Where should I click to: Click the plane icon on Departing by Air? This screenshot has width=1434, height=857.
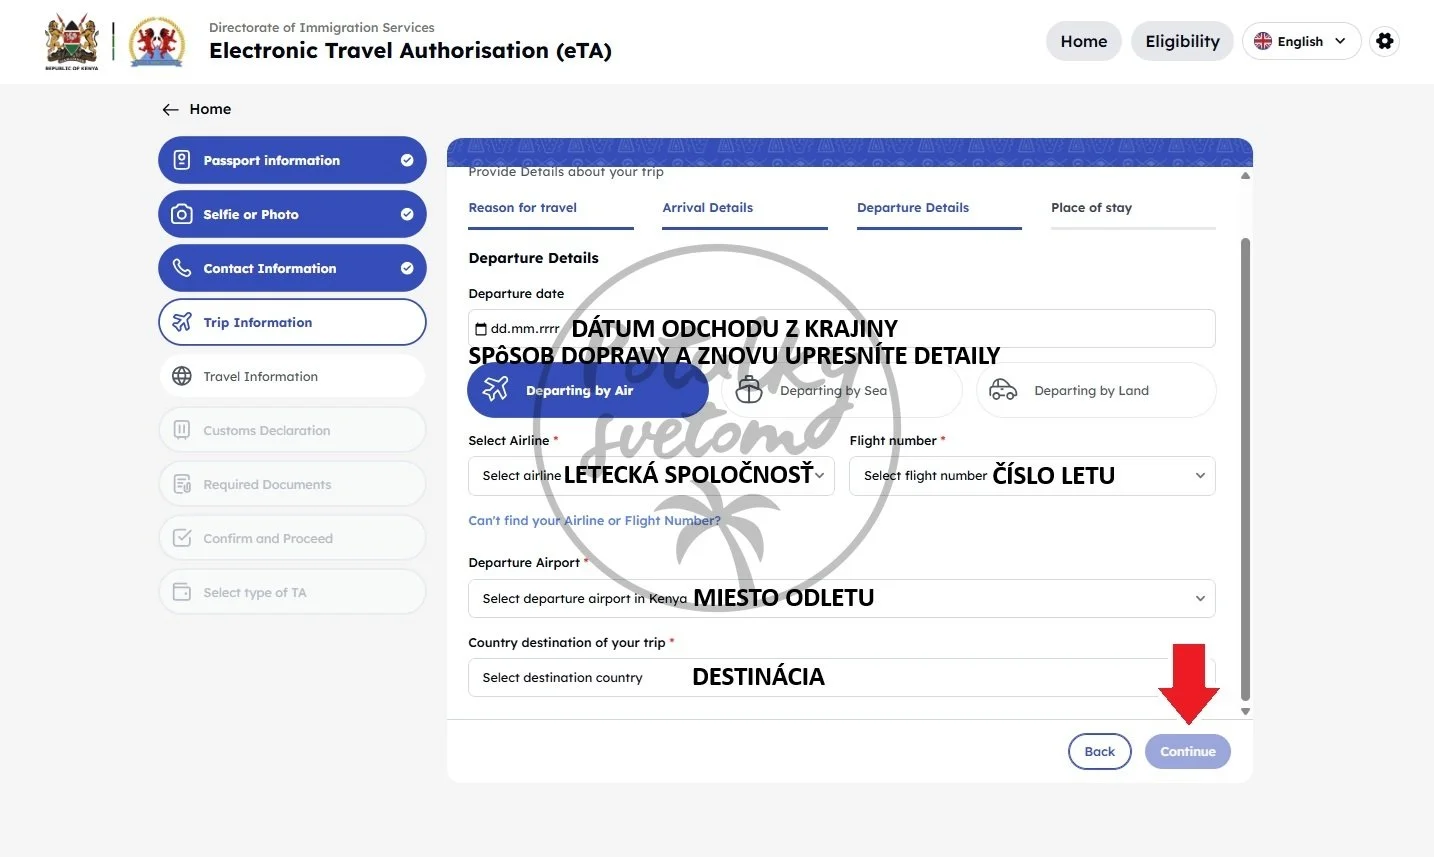point(495,389)
